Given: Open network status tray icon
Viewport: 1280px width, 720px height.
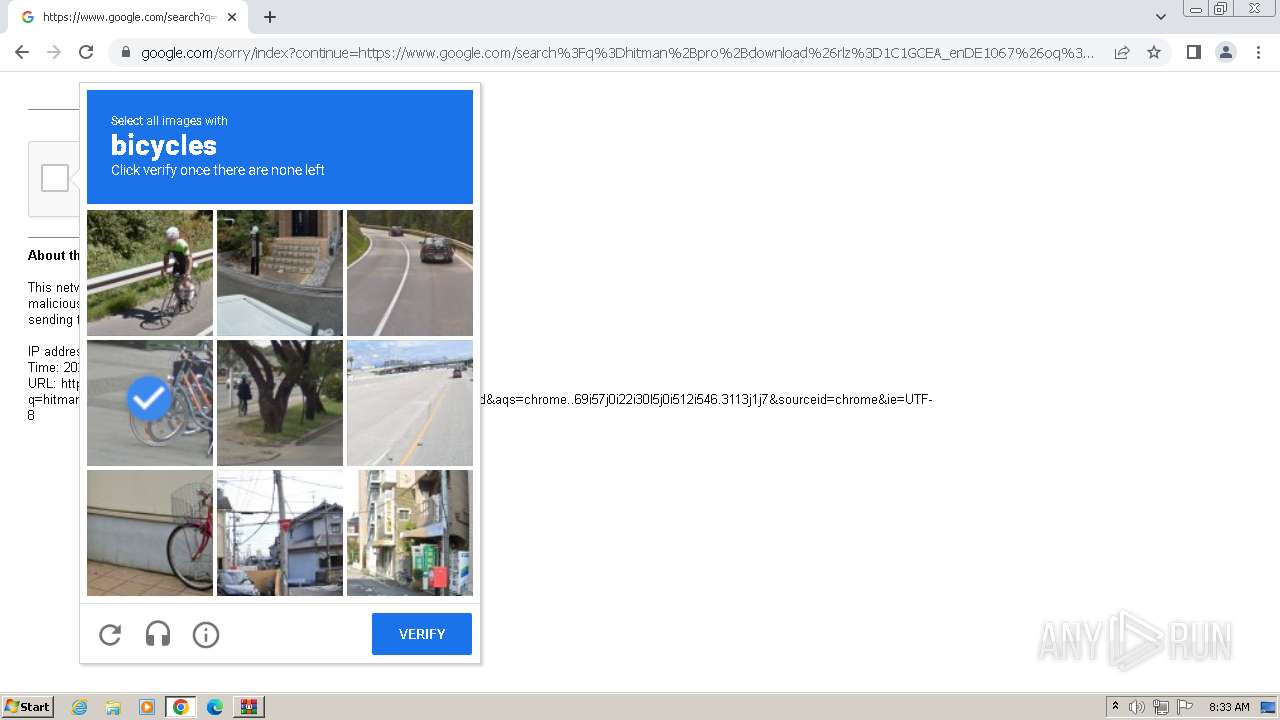Looking at the screenshot, I should click(x=1161, y=707).
